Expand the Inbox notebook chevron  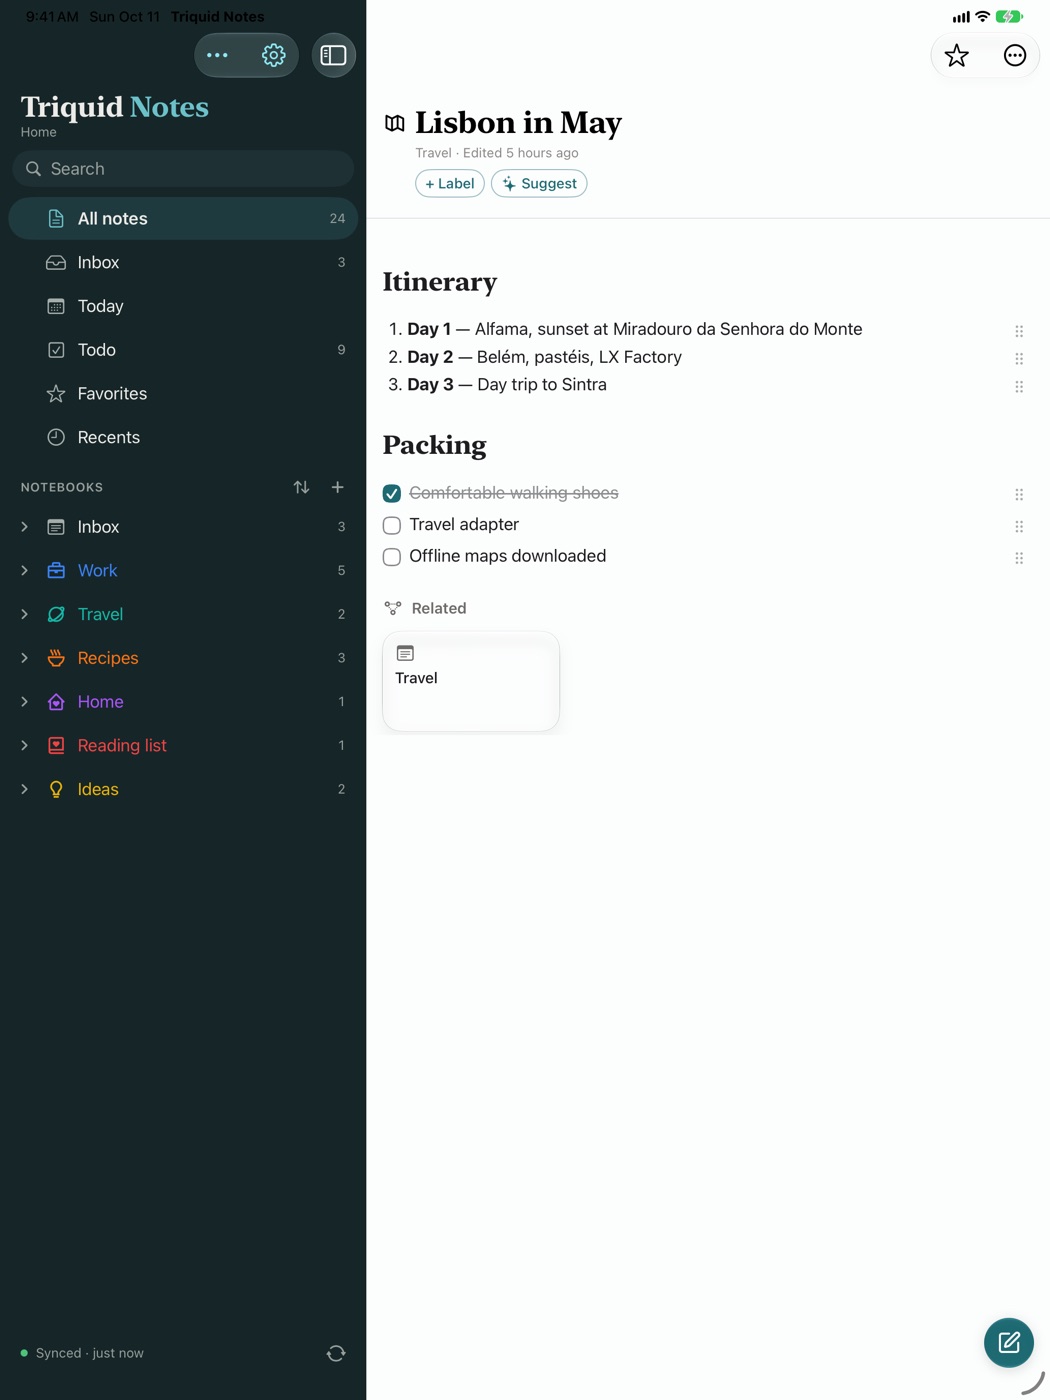click(25, 527)
